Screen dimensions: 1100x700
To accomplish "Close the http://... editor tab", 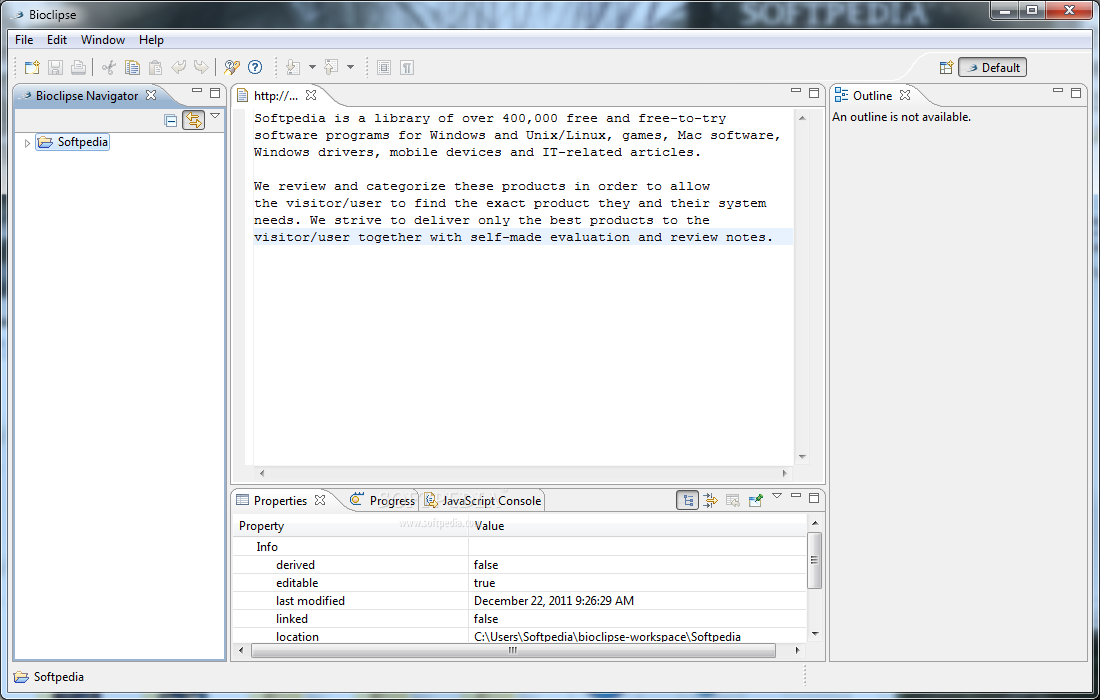I will pos(311,95).
